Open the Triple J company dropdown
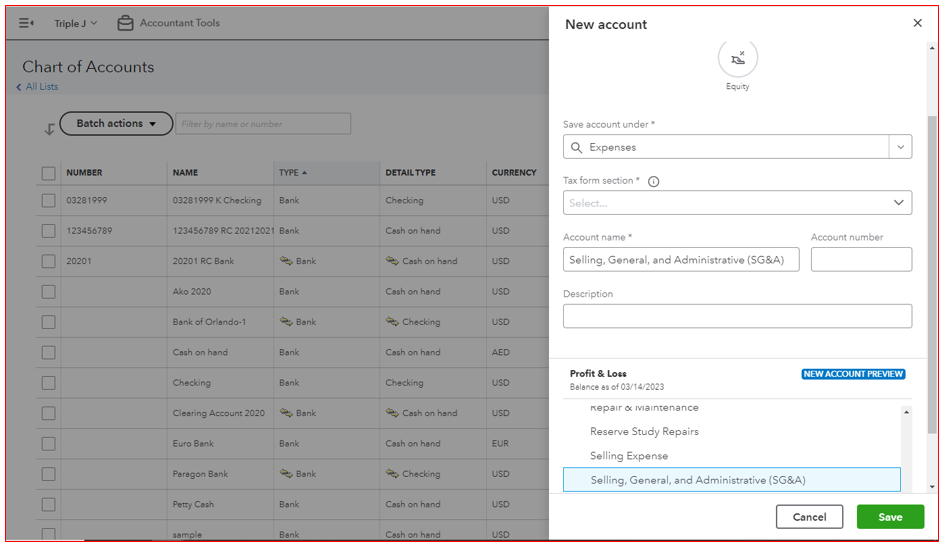The width and height of the screenshot is (944, 547). [x=76, y=23]
